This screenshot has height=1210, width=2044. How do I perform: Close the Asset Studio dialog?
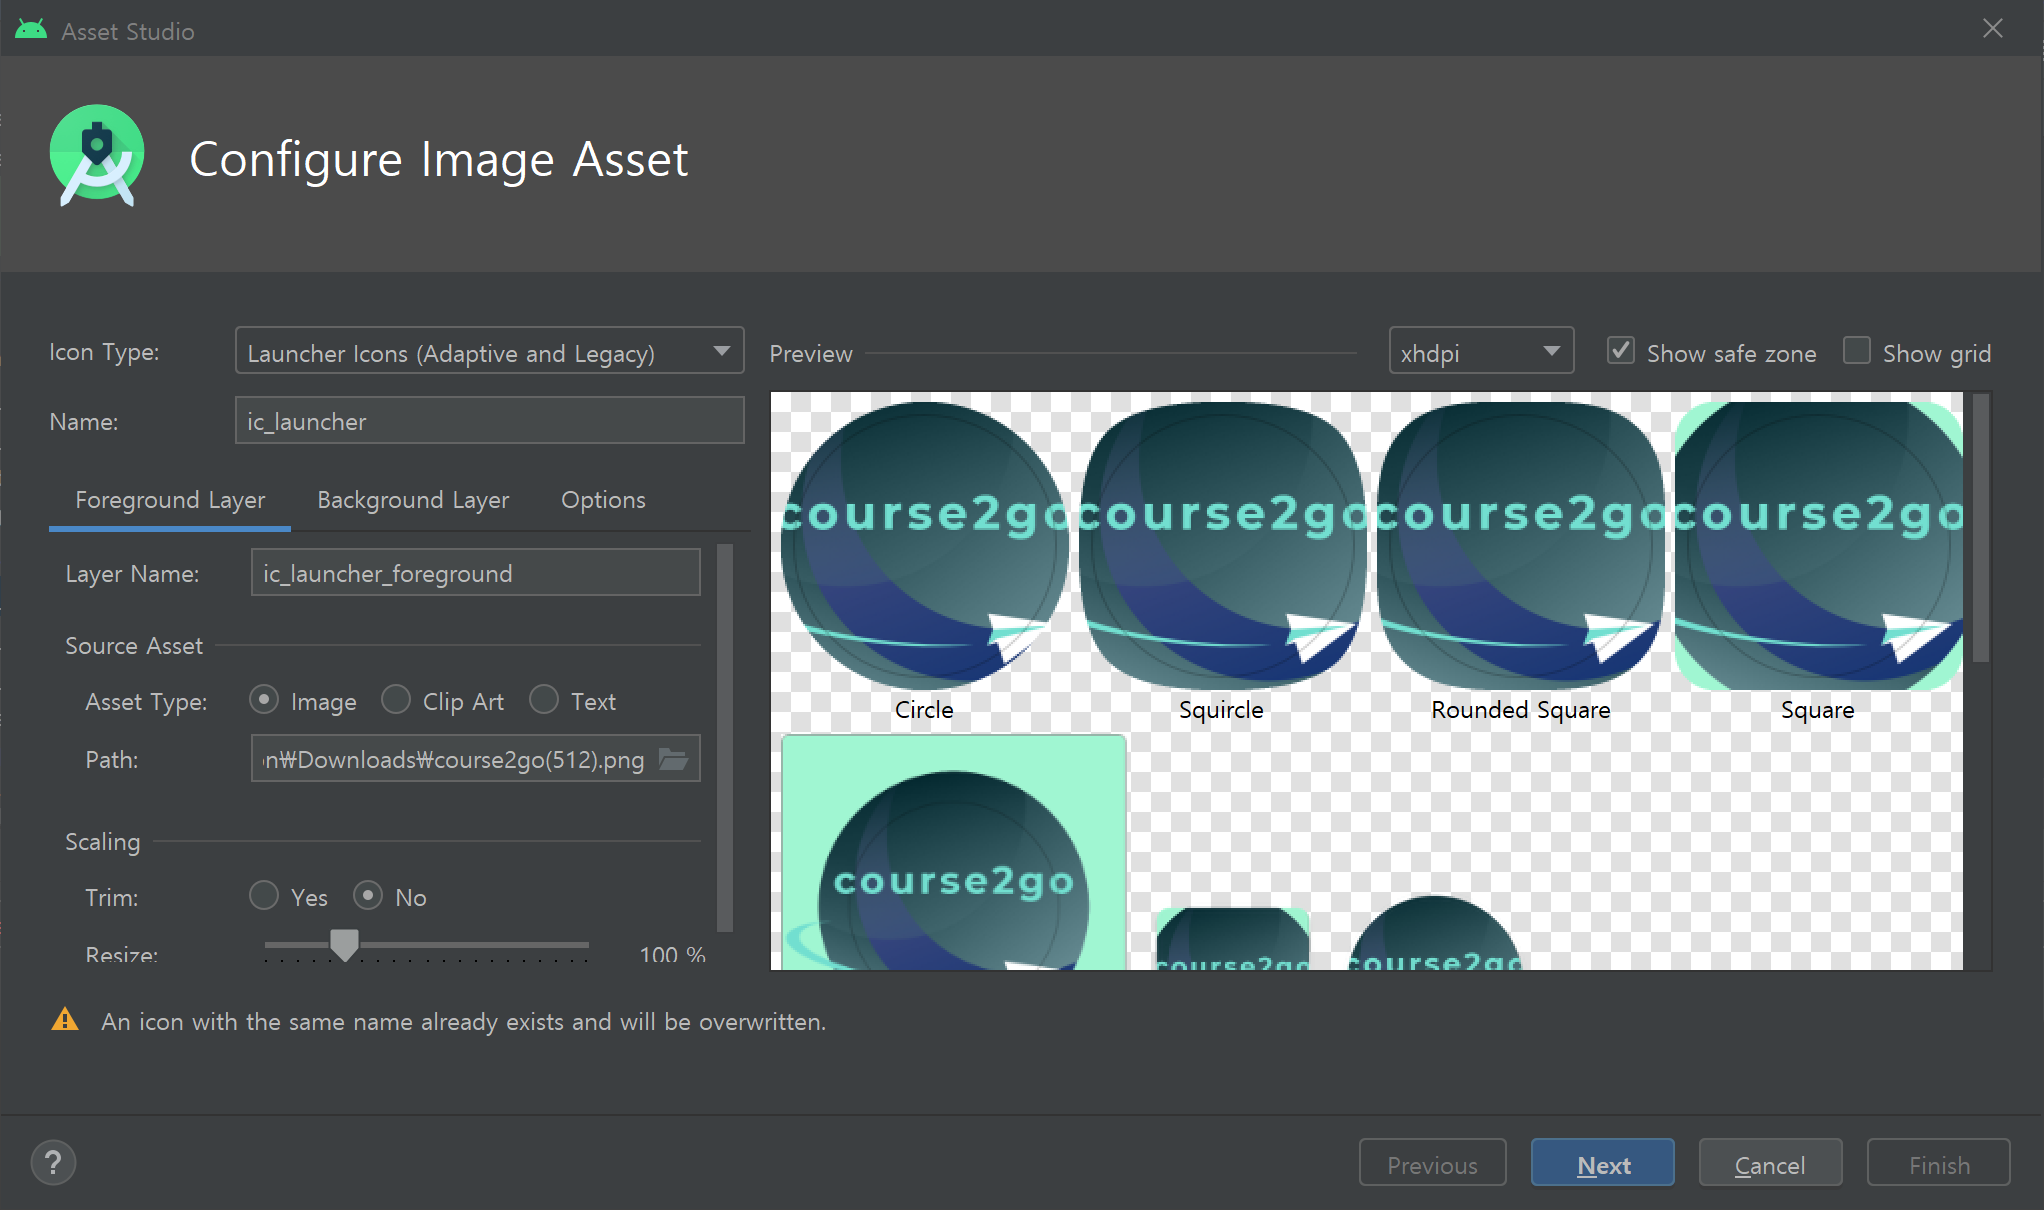pos(1992,29)
